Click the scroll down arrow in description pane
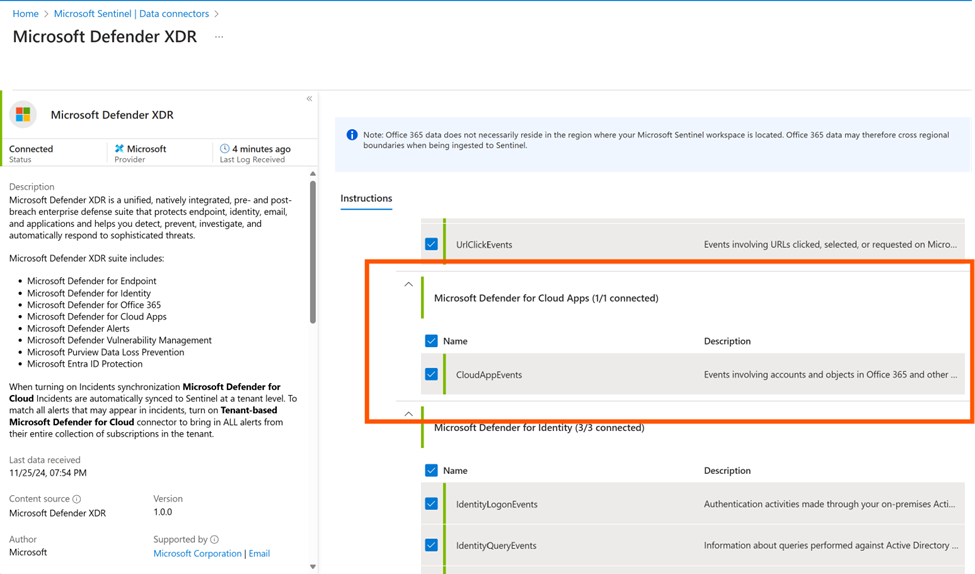Image resolution: width=975 pixels, height=574 pixels. click(x=313, y=567)
